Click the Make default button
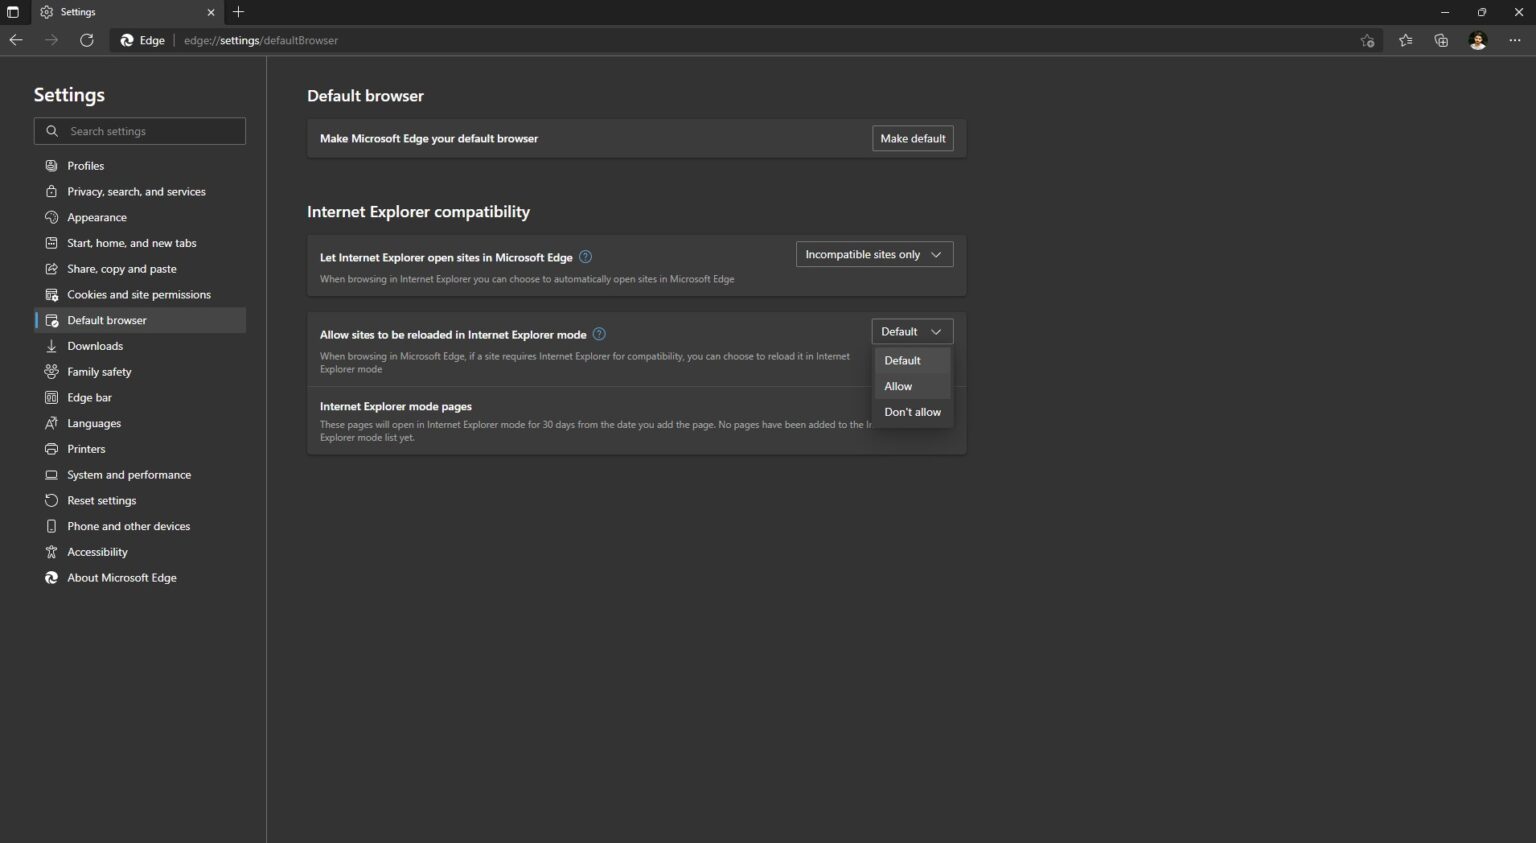 tap(911, 138)
